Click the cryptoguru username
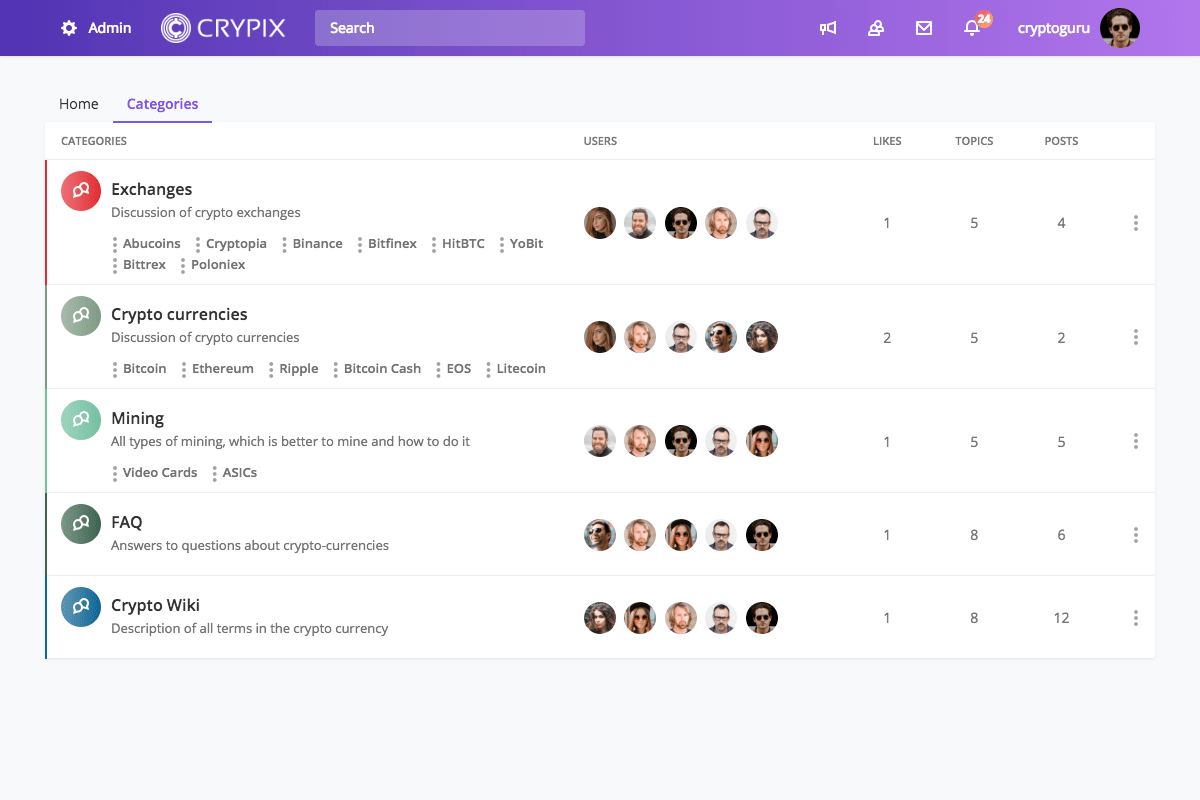Screen dimensions: 1200x800 click(x=1053, y=28)
